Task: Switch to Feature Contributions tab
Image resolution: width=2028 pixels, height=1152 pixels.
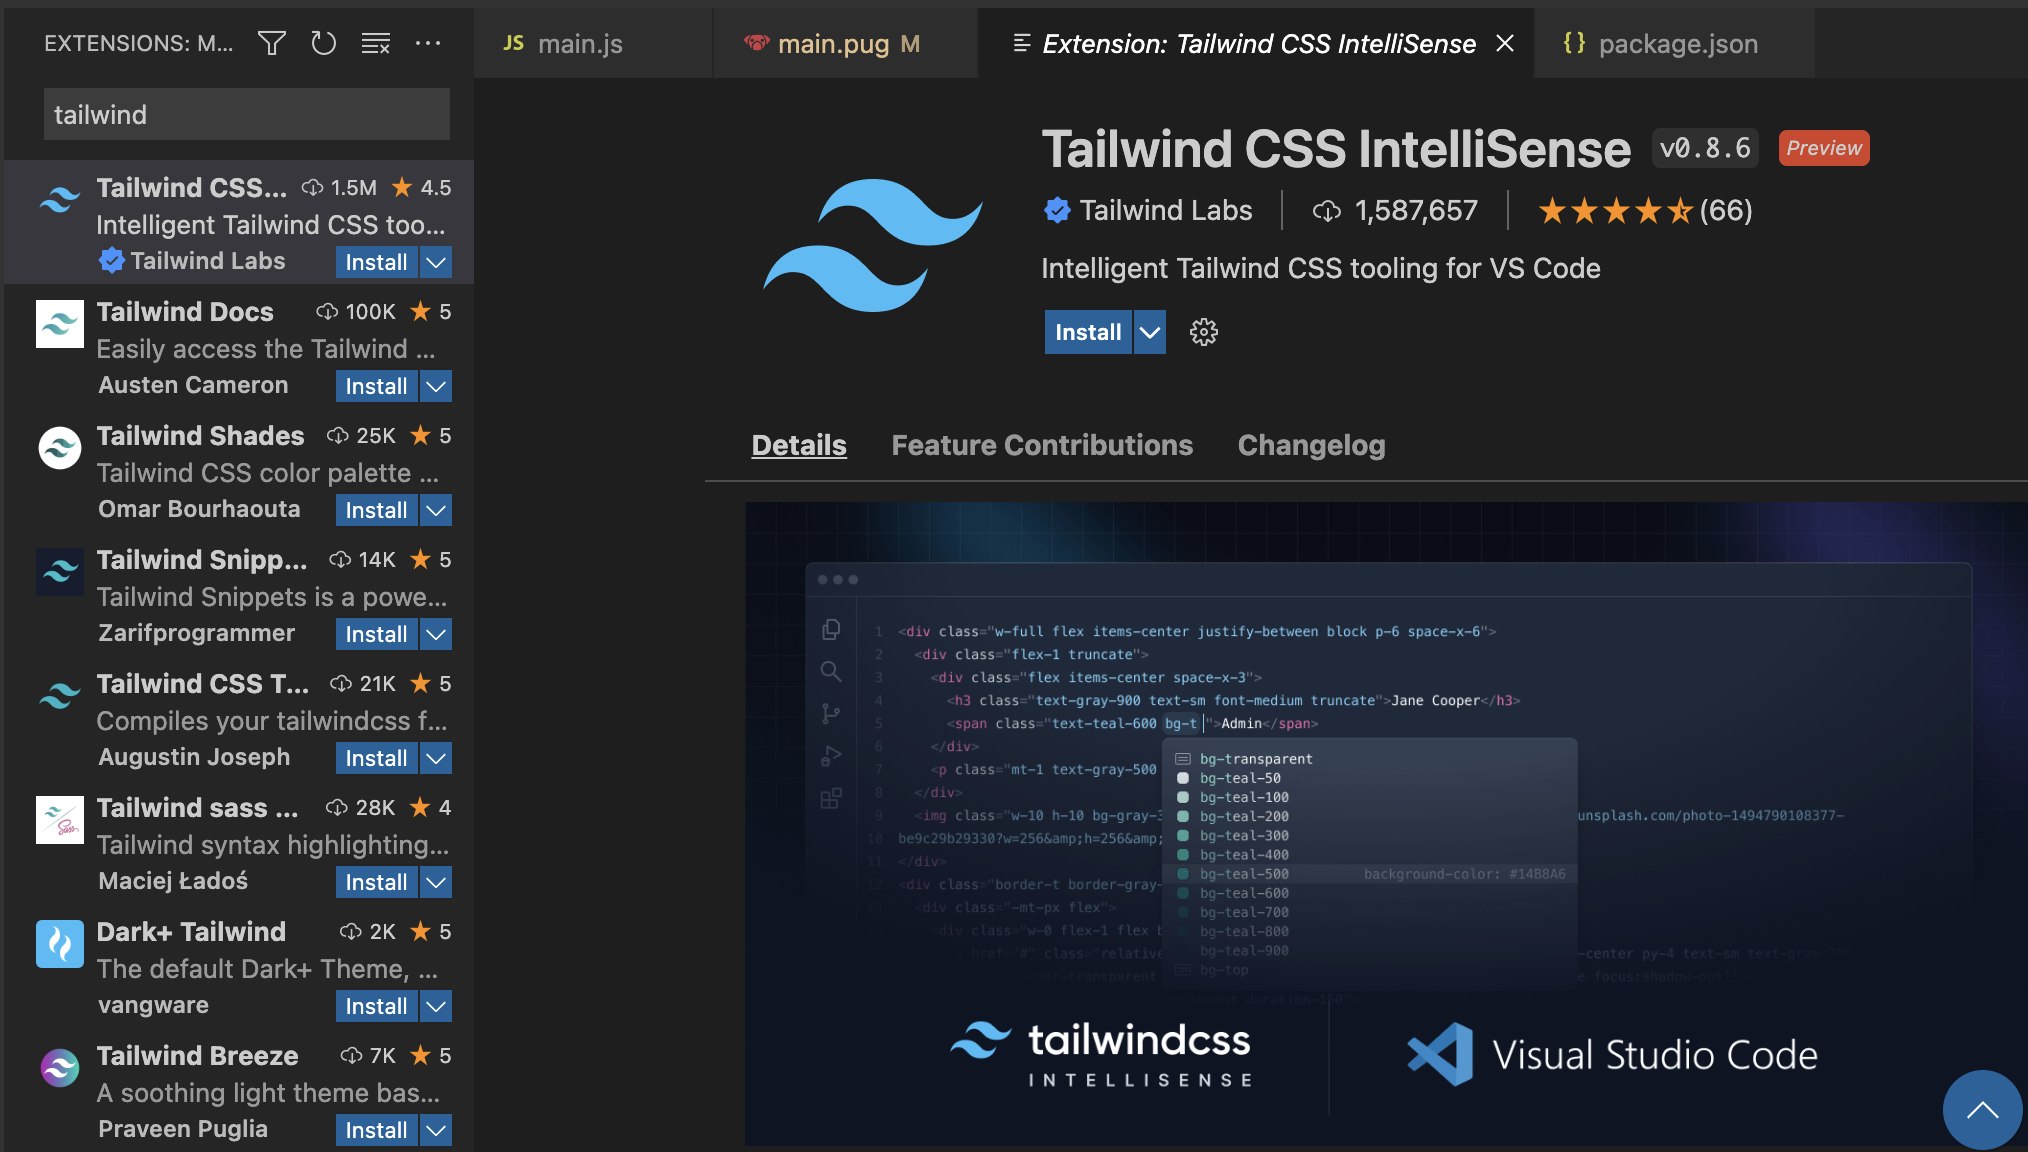Action: [1042, 445]
